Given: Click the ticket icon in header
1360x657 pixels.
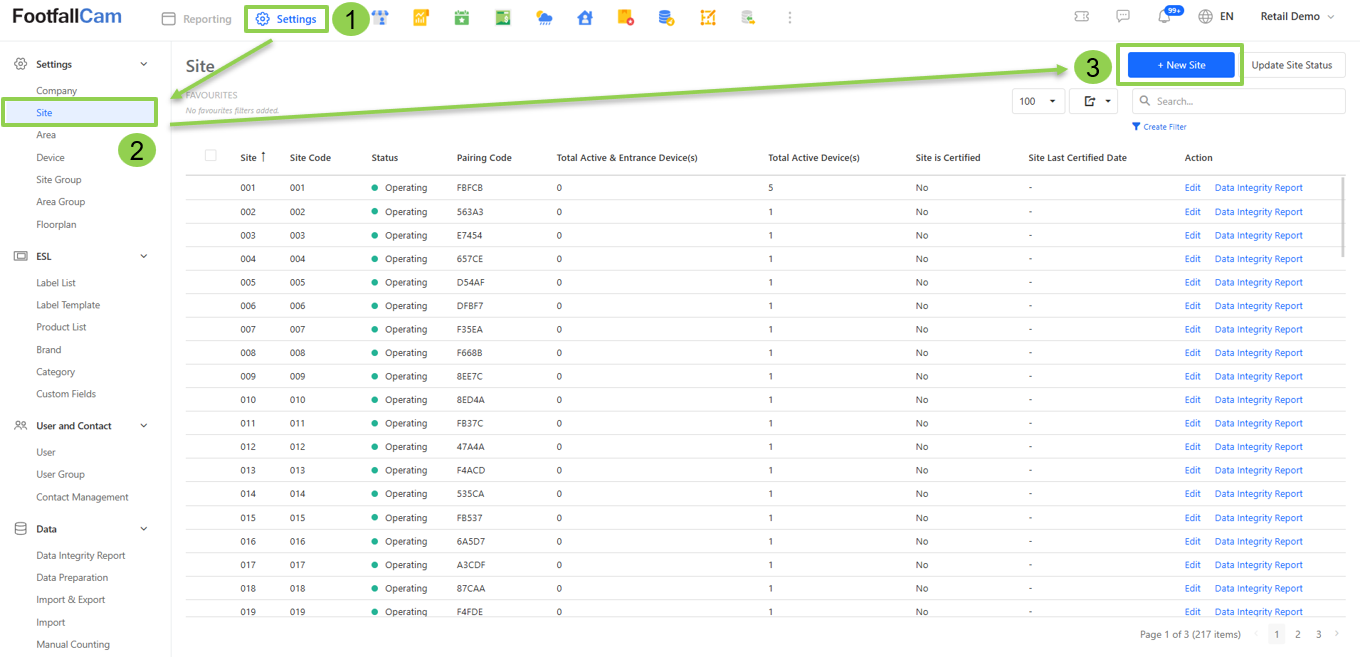Looking at the screenshot, I should coord(1081,17).
